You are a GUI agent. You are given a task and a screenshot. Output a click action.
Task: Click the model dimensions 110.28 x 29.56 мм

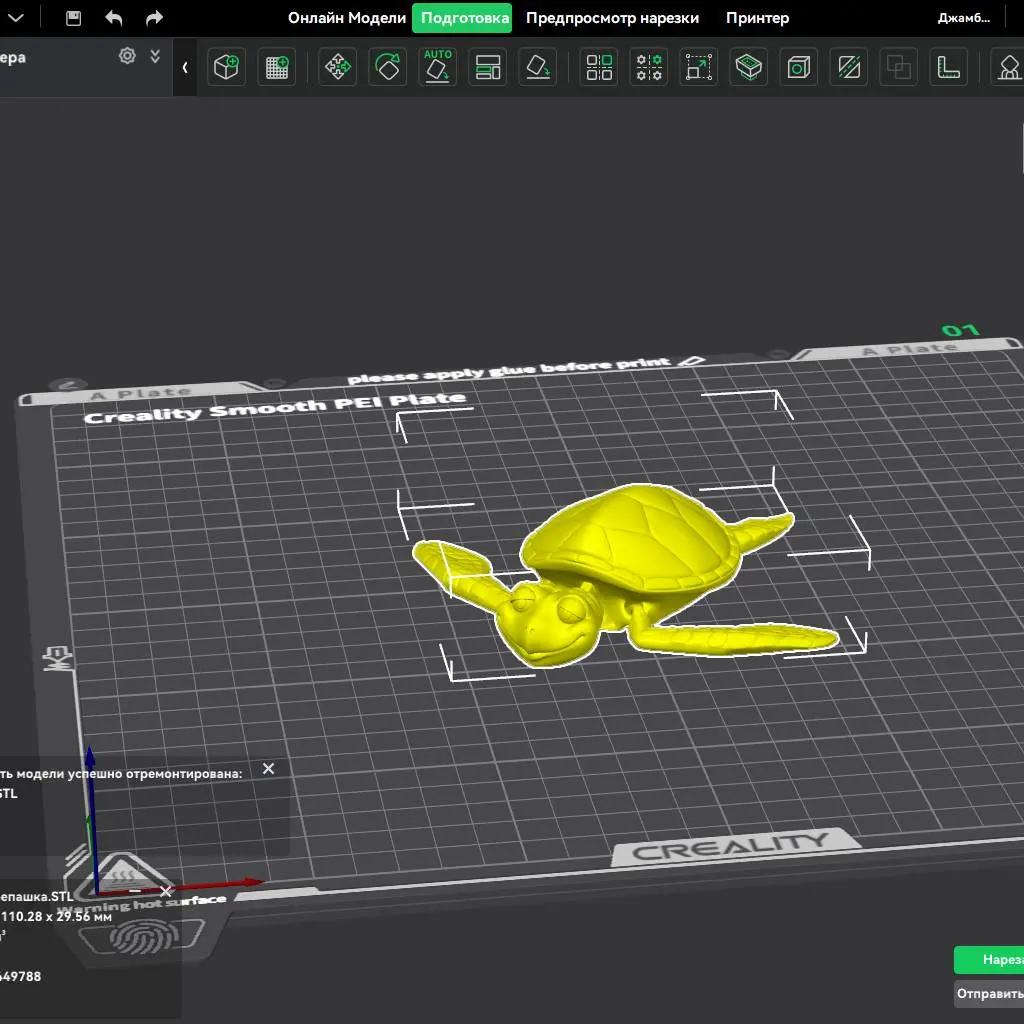pyautogui.click(x=56, y=916)
